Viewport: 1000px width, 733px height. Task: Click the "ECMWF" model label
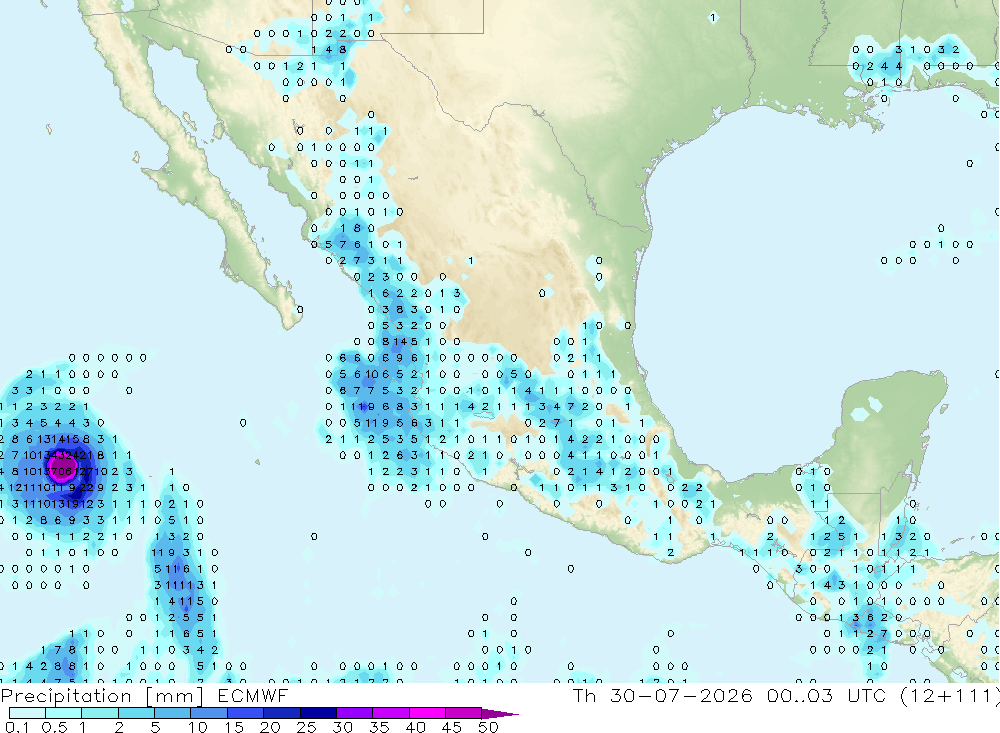pos(253,696)
